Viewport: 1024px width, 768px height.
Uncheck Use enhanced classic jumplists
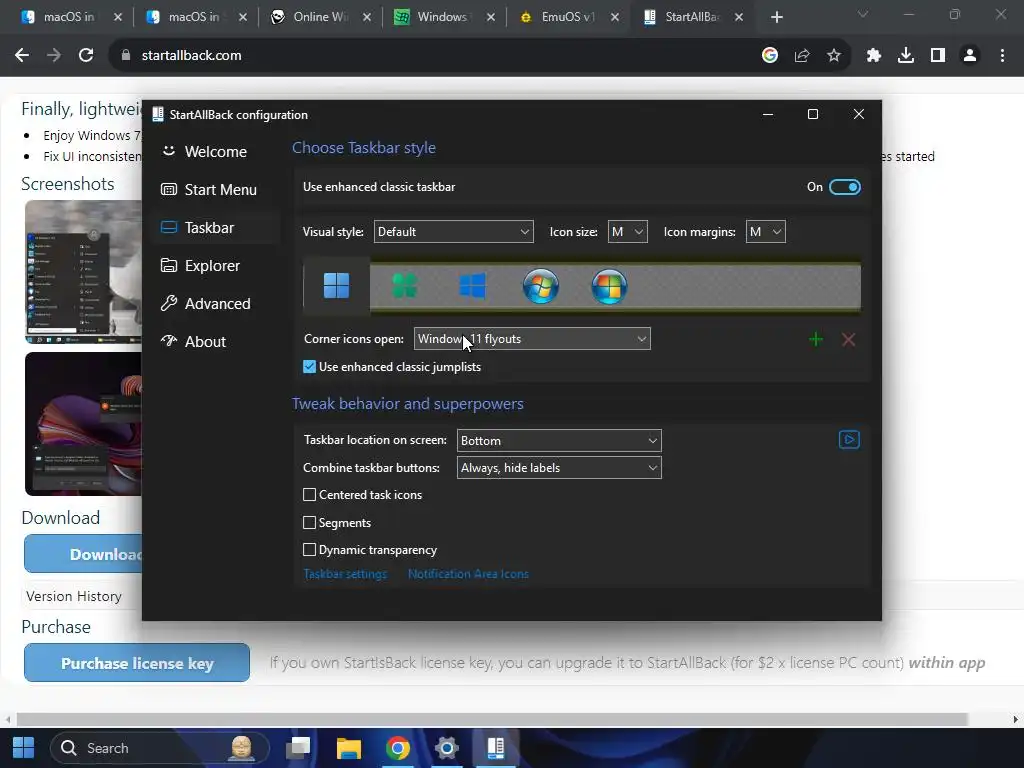(310, 367)
